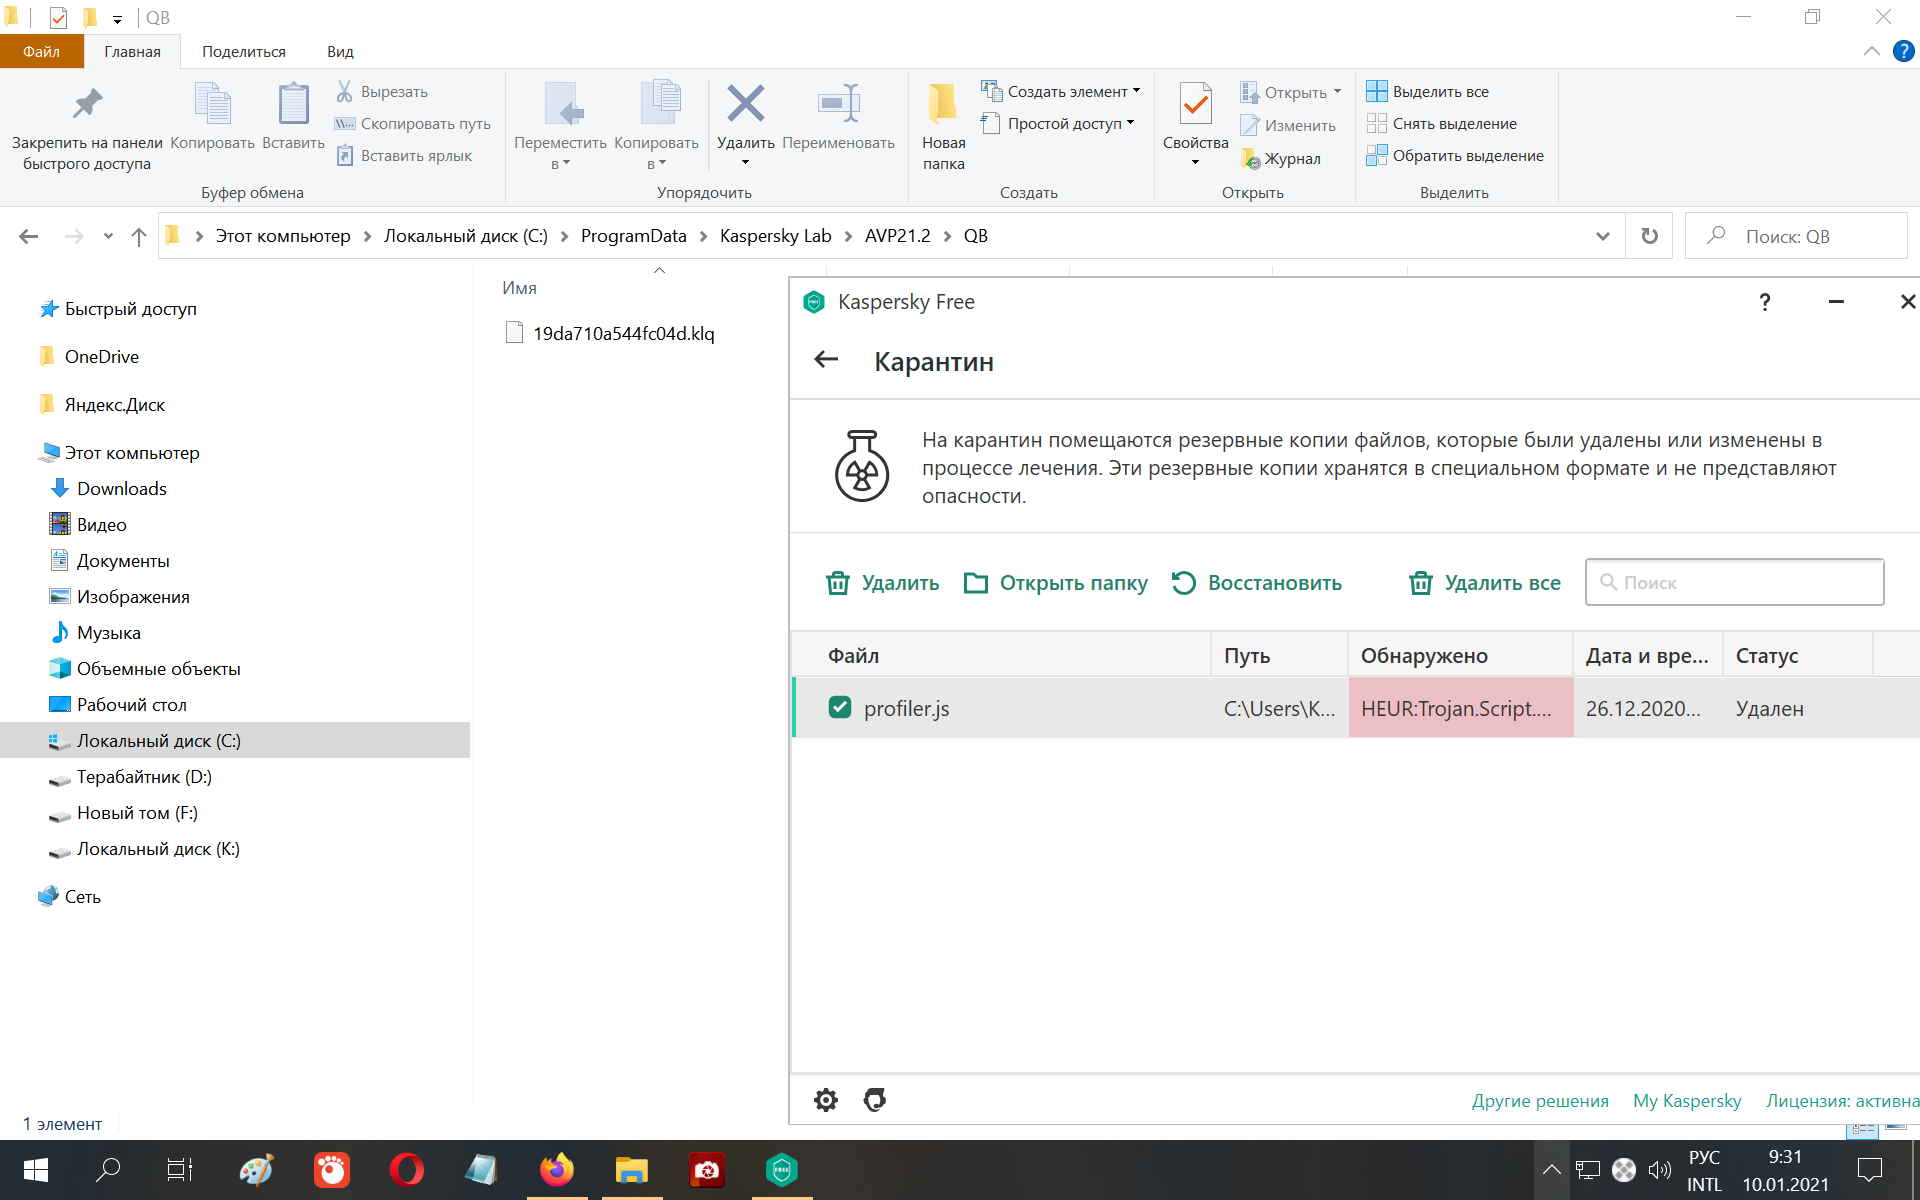Click the Pin to Quick Access icon
This screenshot has height=1200, width=1920.
87,104
